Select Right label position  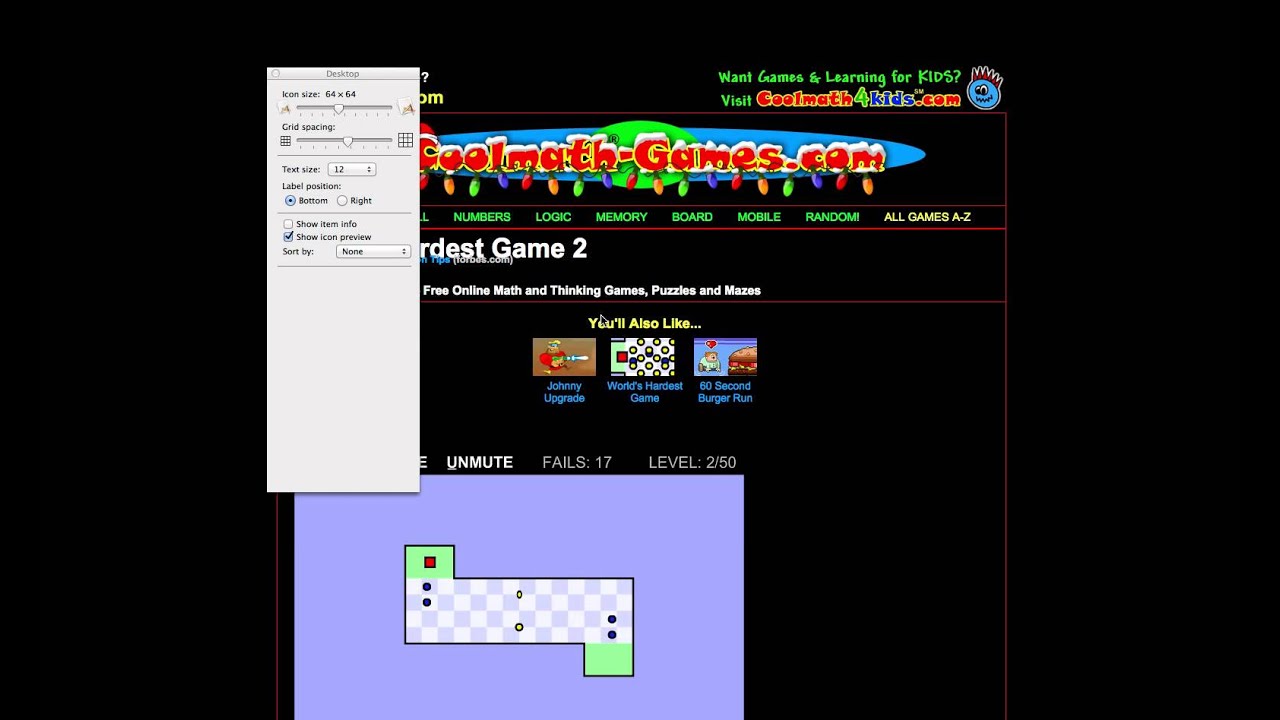click(x=342, y=201)
